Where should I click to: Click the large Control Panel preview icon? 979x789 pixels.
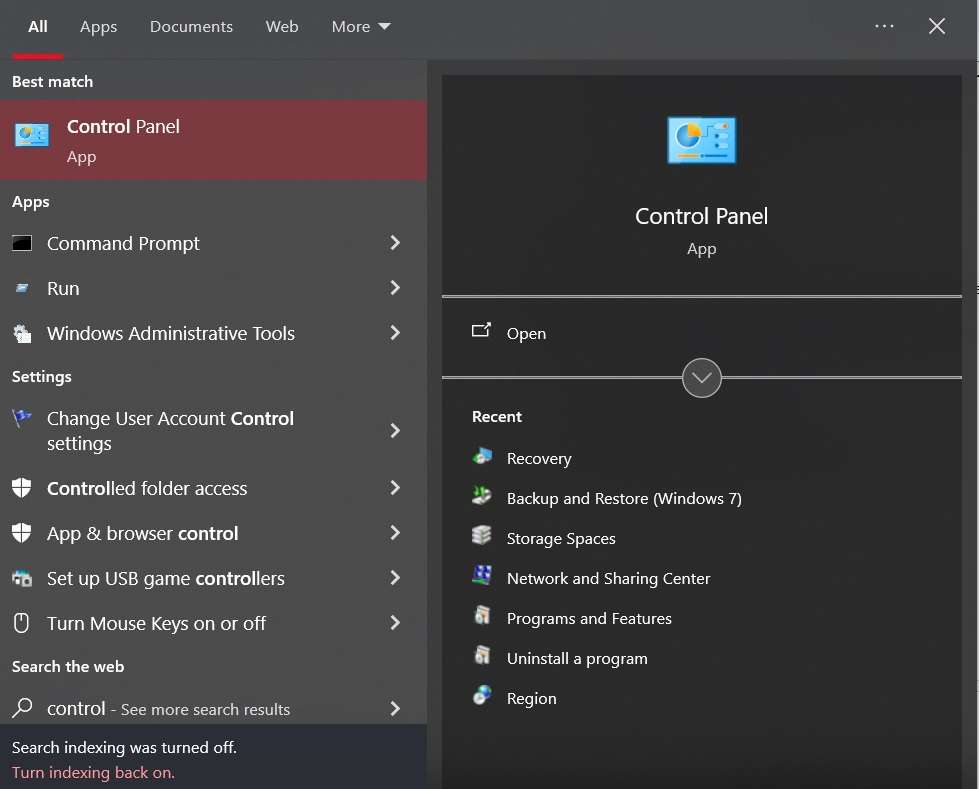(701, 140)
